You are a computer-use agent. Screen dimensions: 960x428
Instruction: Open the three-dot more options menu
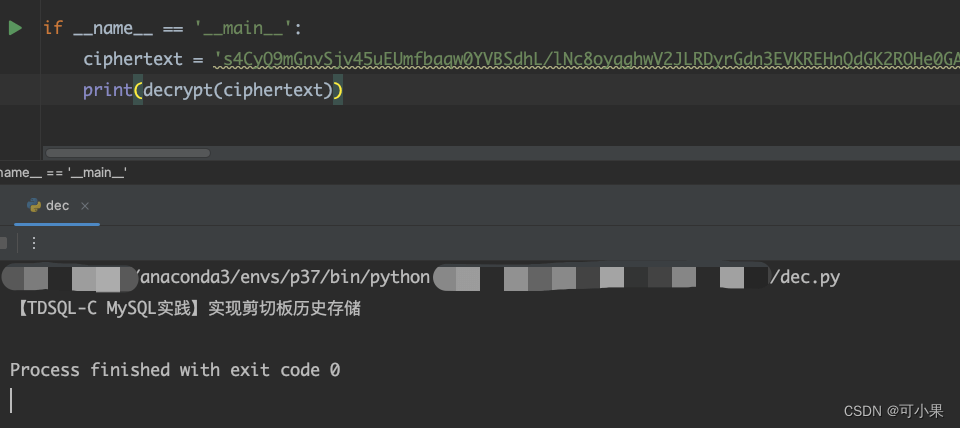pos(34,243)
